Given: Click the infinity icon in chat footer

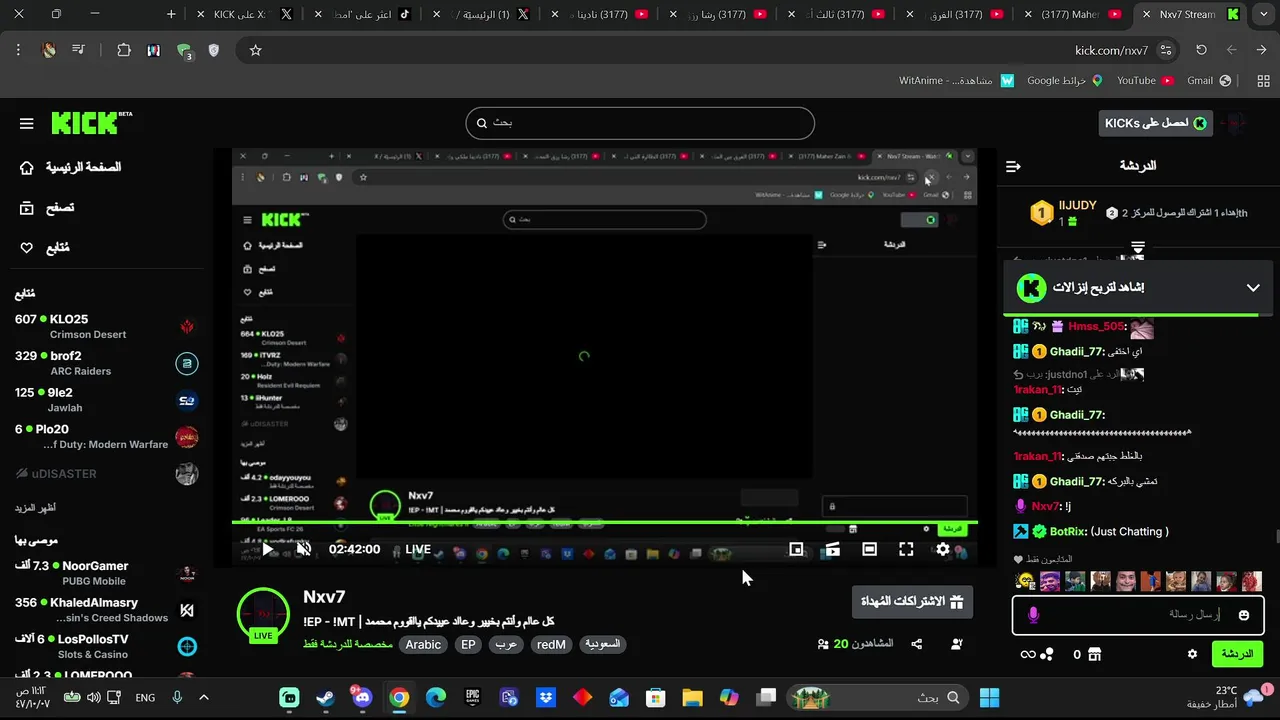Looking at the screenshot, I should click(1027, 654).
